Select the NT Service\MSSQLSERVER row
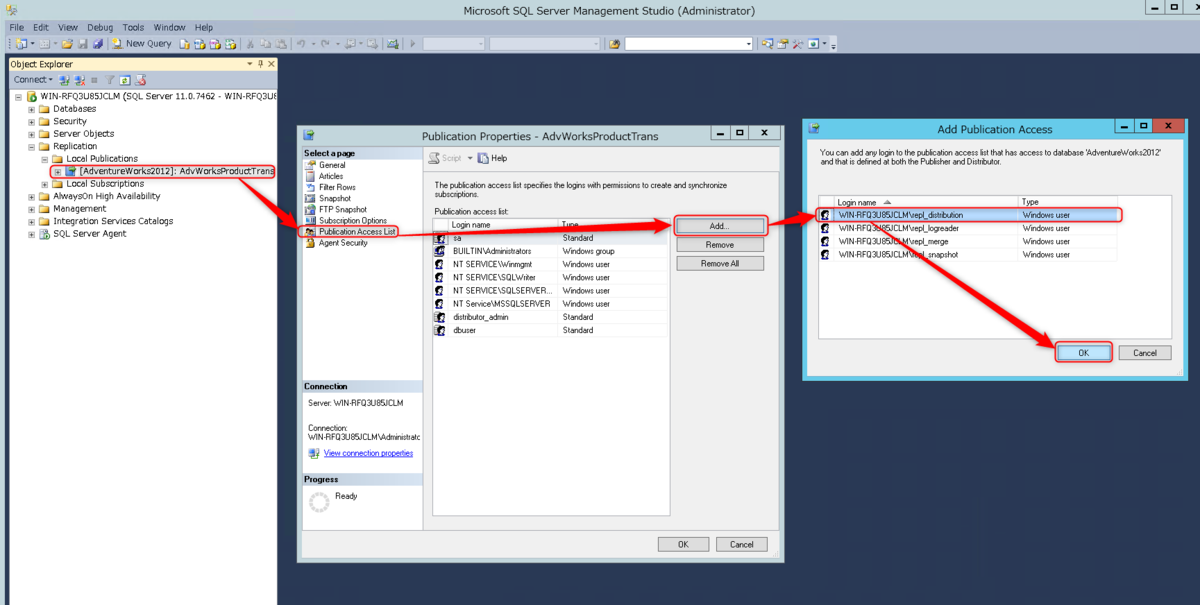 click(551, 304)
